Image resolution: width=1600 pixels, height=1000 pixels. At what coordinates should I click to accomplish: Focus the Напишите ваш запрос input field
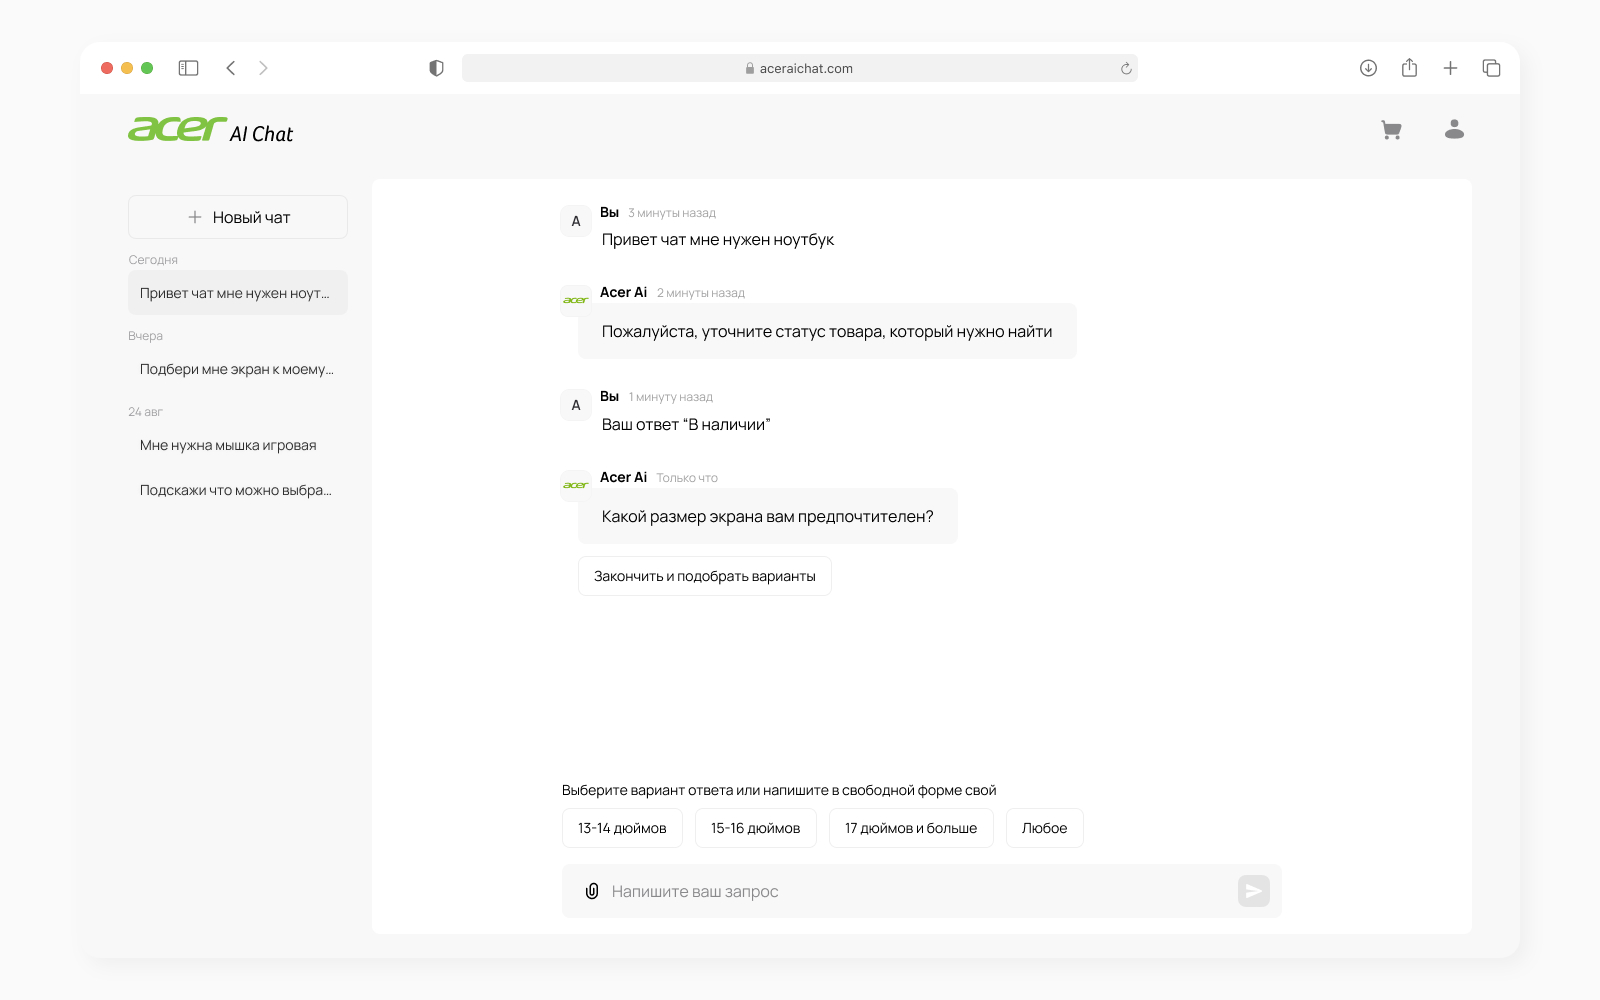point(910,891)
